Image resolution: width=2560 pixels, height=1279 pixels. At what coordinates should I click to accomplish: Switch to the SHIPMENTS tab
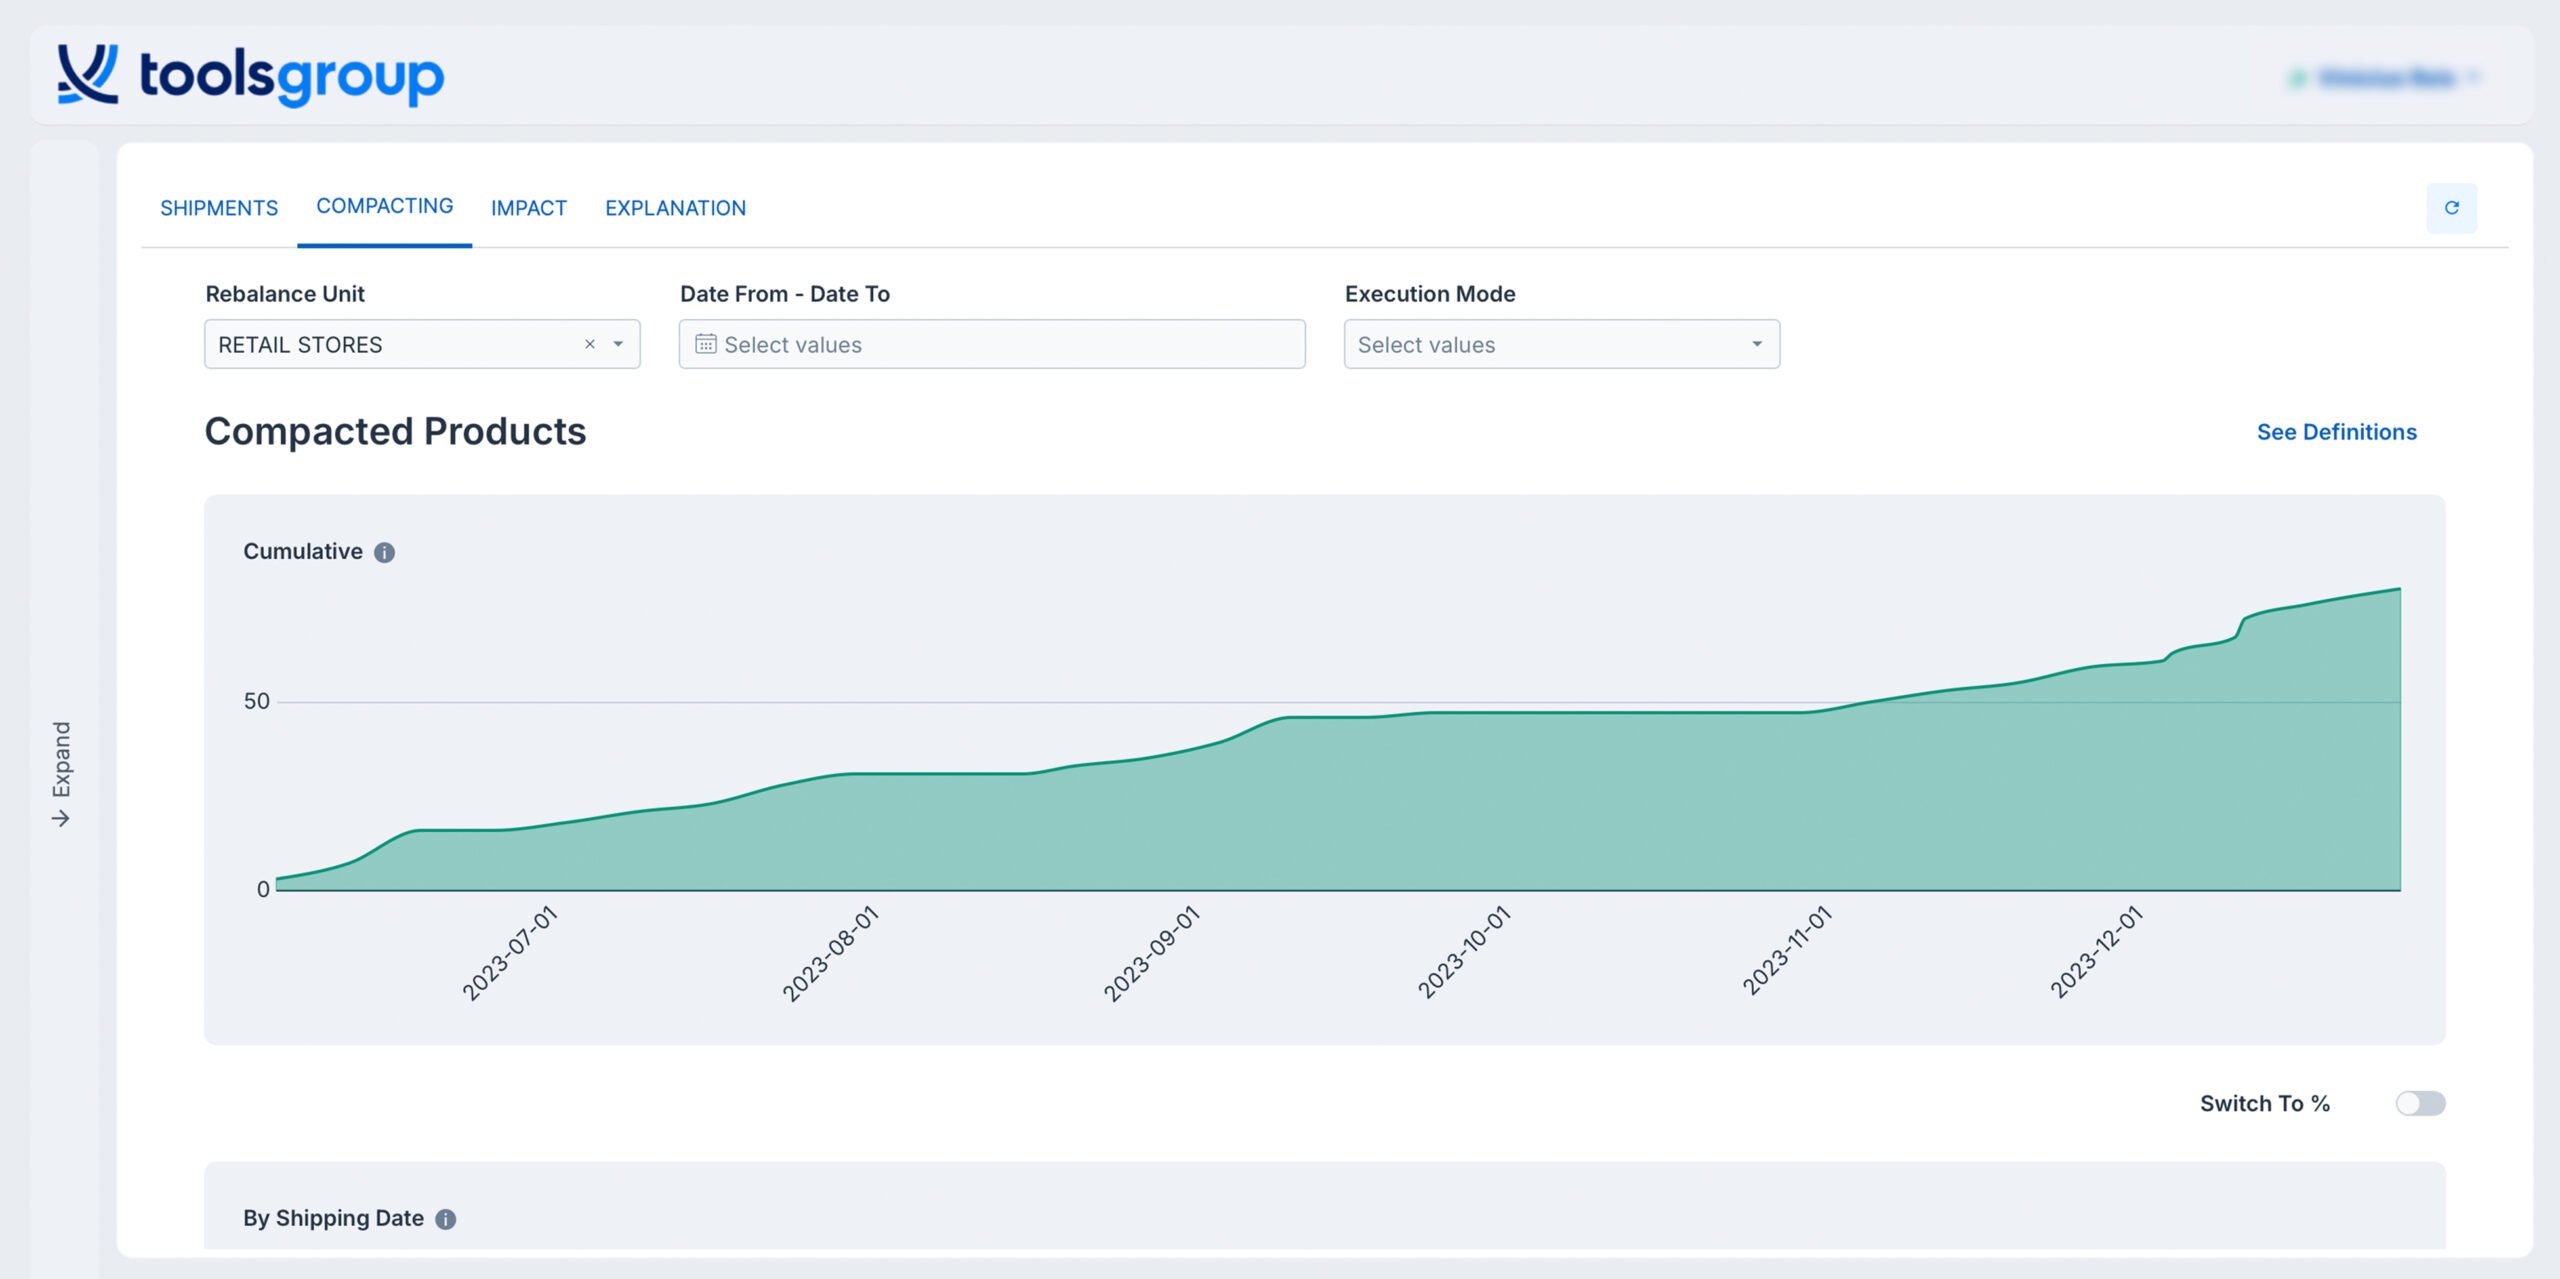tap(219, 208)
